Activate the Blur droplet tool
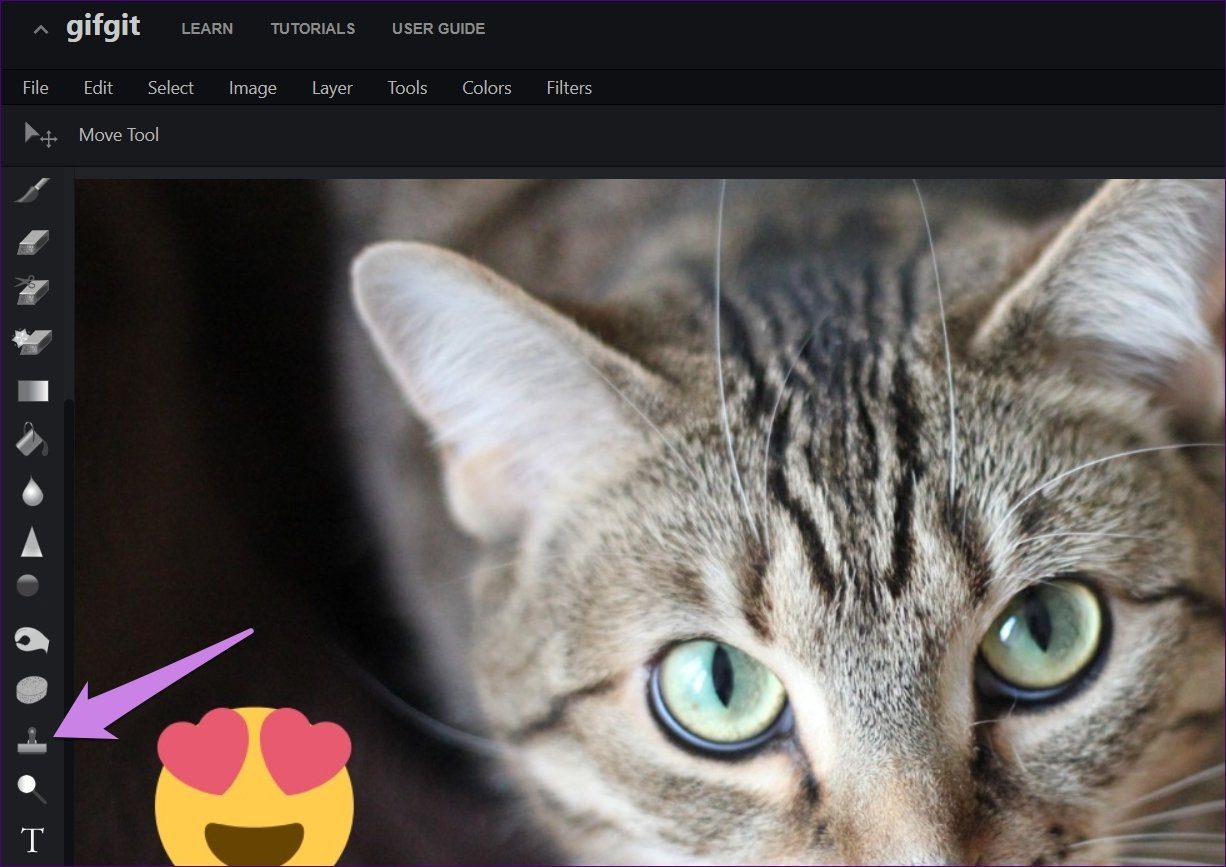This screenshot has height=867, width=1226. [32, 490]
